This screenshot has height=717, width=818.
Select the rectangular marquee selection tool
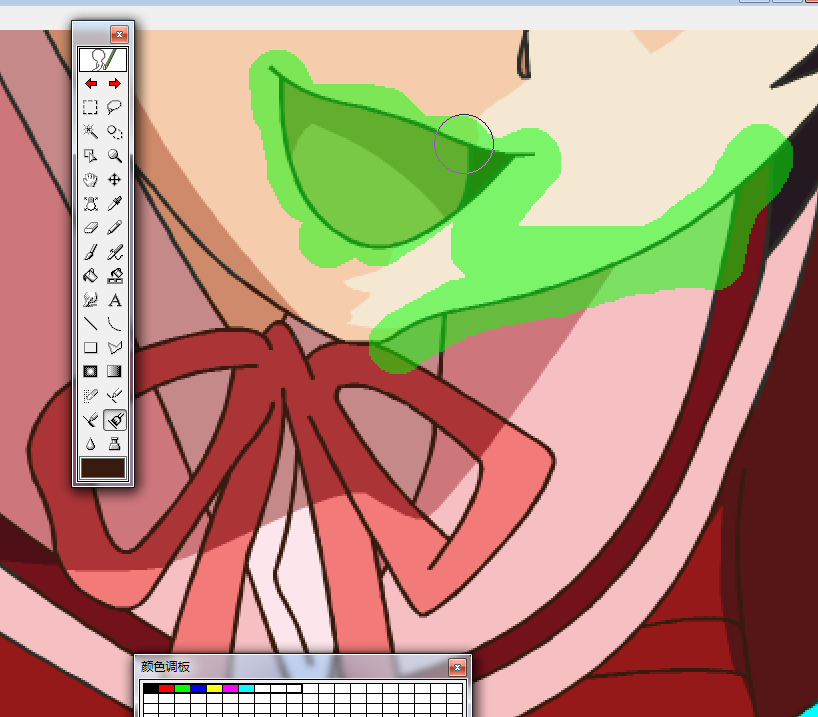pos(90,108)
